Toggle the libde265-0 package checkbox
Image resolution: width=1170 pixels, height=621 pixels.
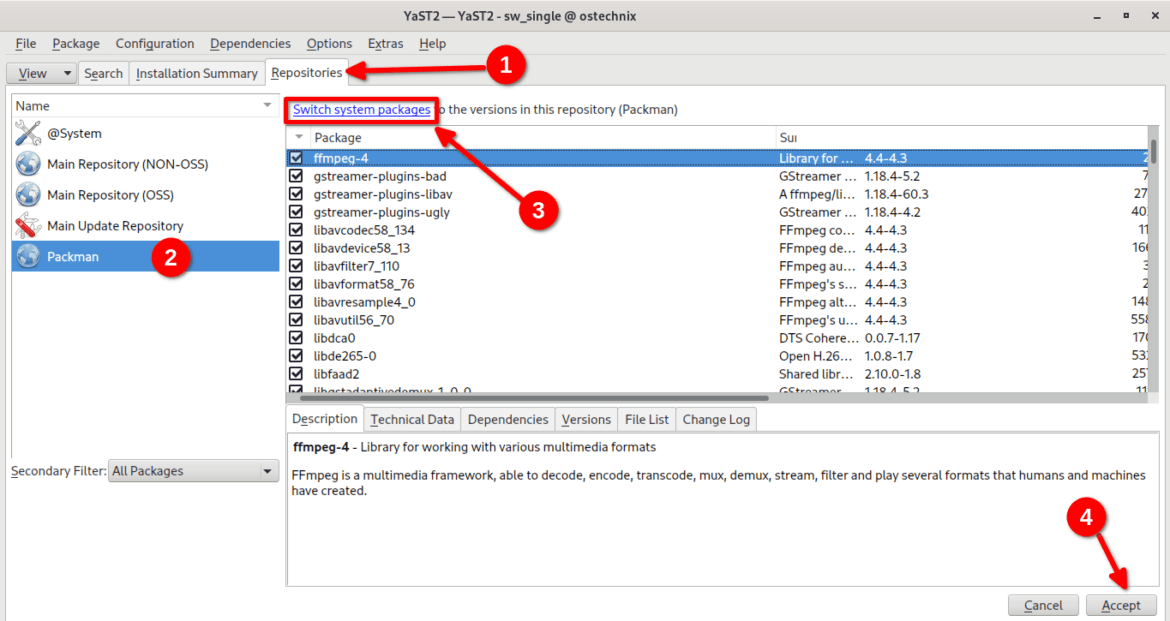296,356
